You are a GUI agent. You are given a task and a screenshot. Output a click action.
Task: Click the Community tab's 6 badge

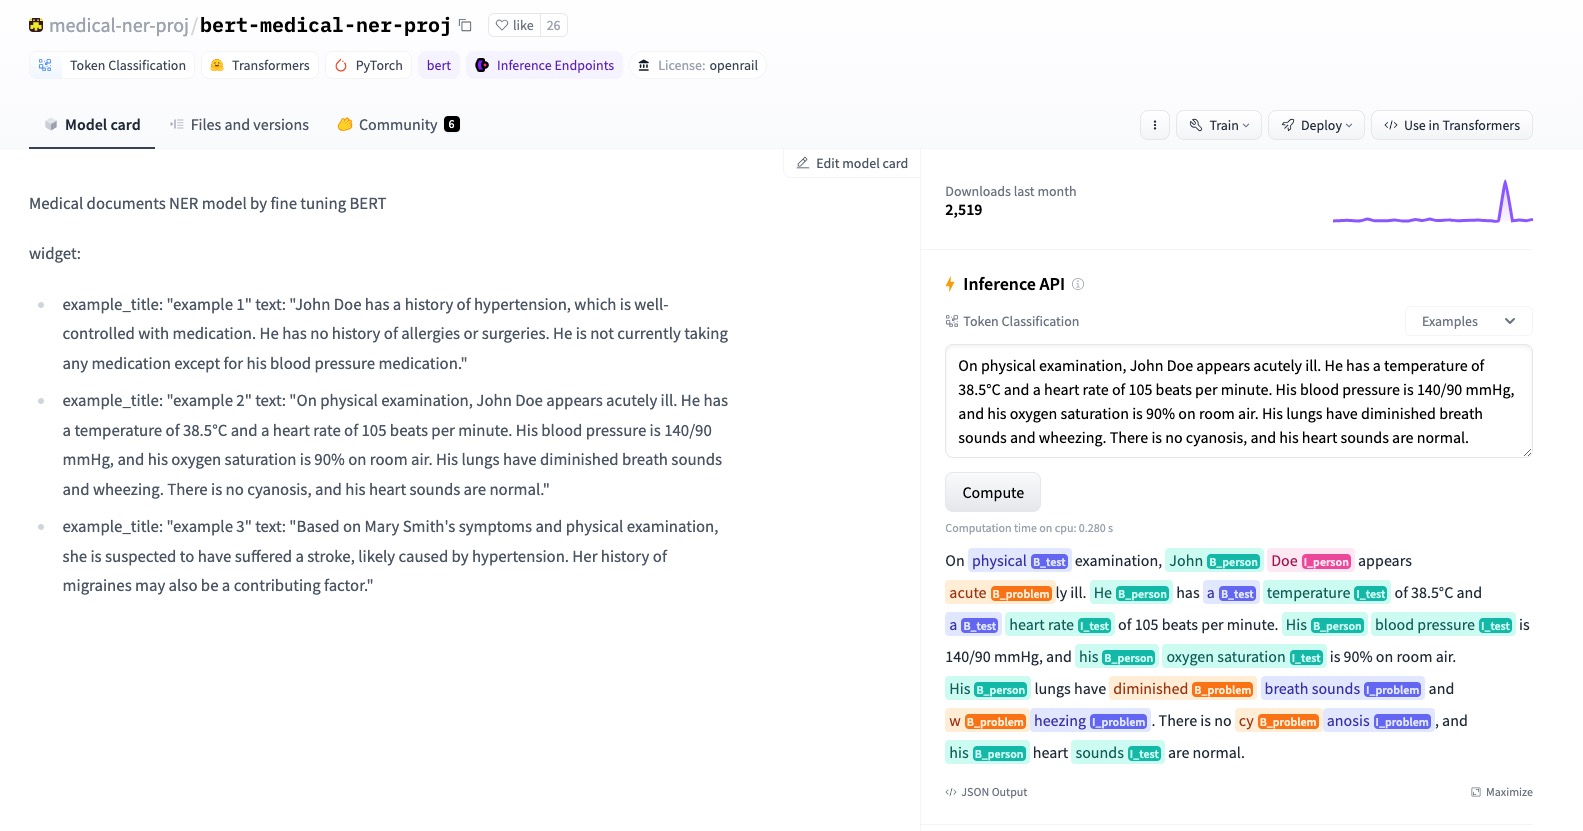coord(452,124)
